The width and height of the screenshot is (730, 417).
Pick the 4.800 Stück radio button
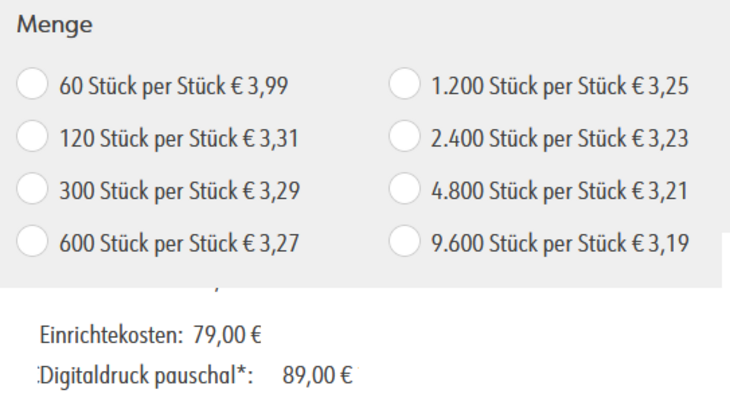tap(404, 189)
